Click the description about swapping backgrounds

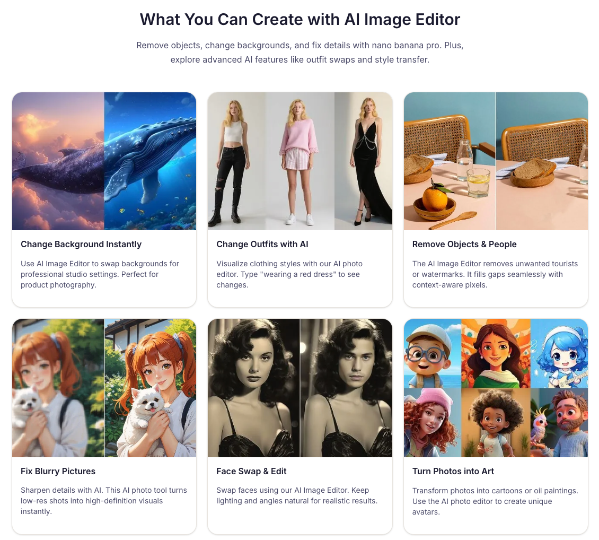pyautogui.click(x=100, y=274)
